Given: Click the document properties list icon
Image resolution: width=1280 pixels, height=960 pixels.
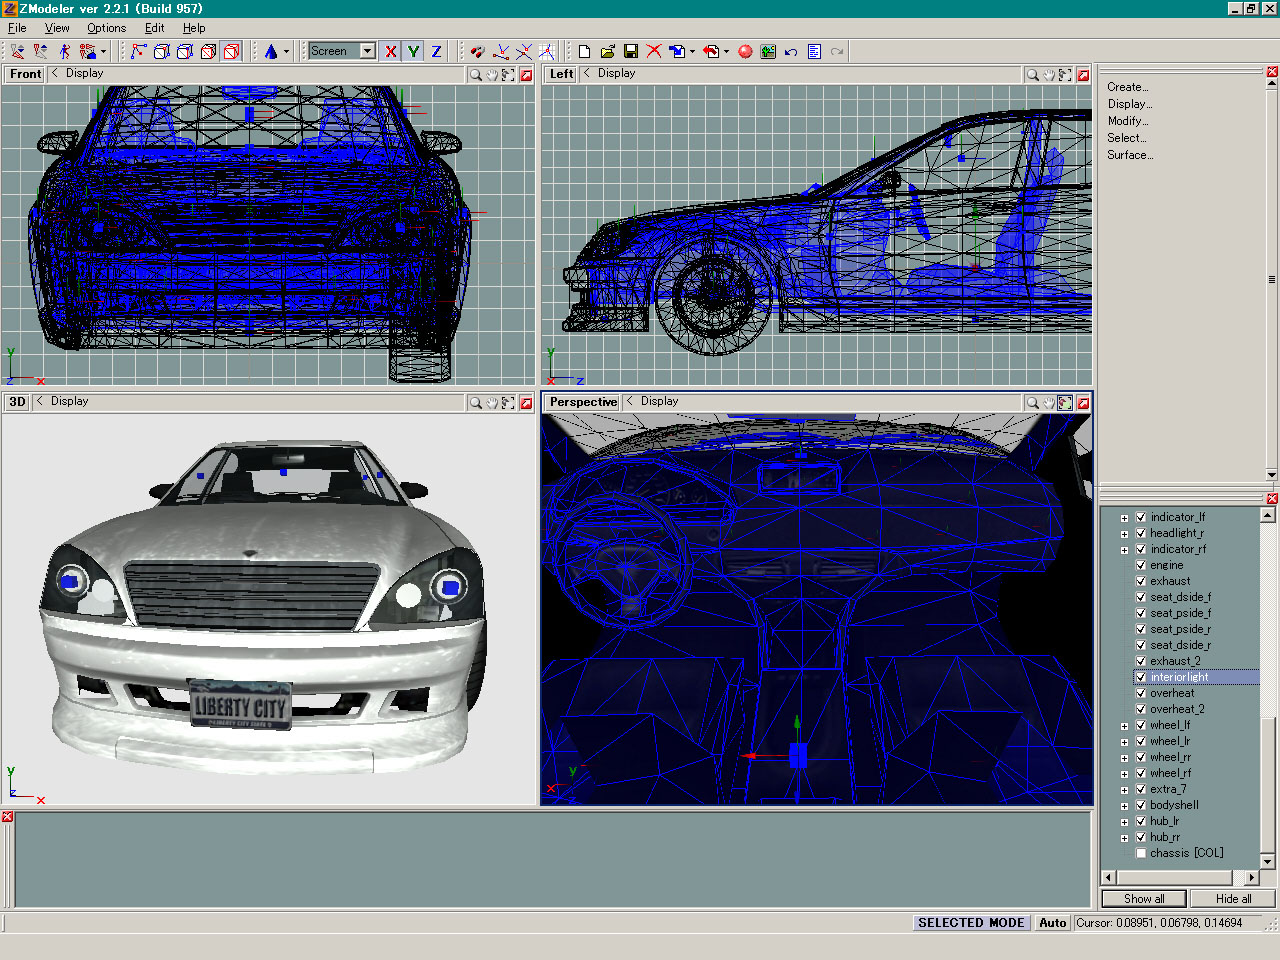Looking at the screenshot, I should [814, 51].
